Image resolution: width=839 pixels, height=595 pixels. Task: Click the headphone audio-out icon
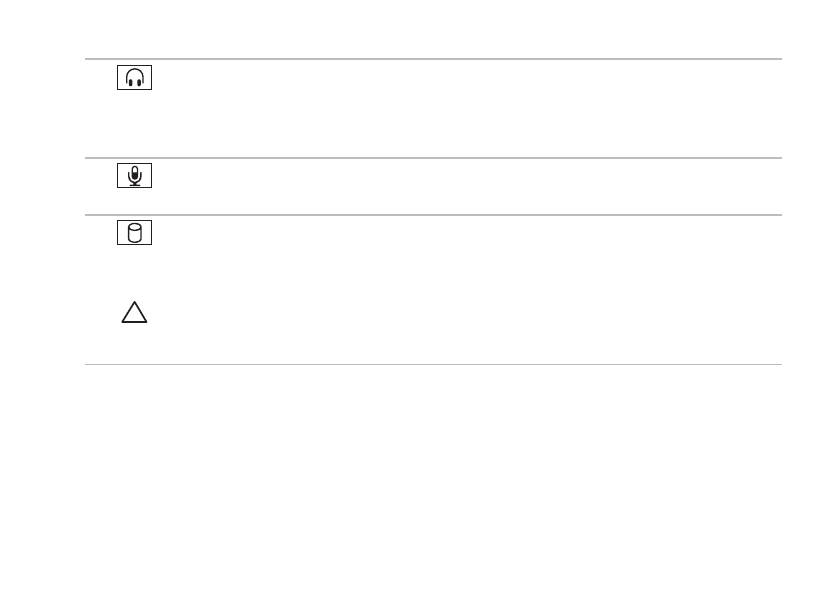134,78
